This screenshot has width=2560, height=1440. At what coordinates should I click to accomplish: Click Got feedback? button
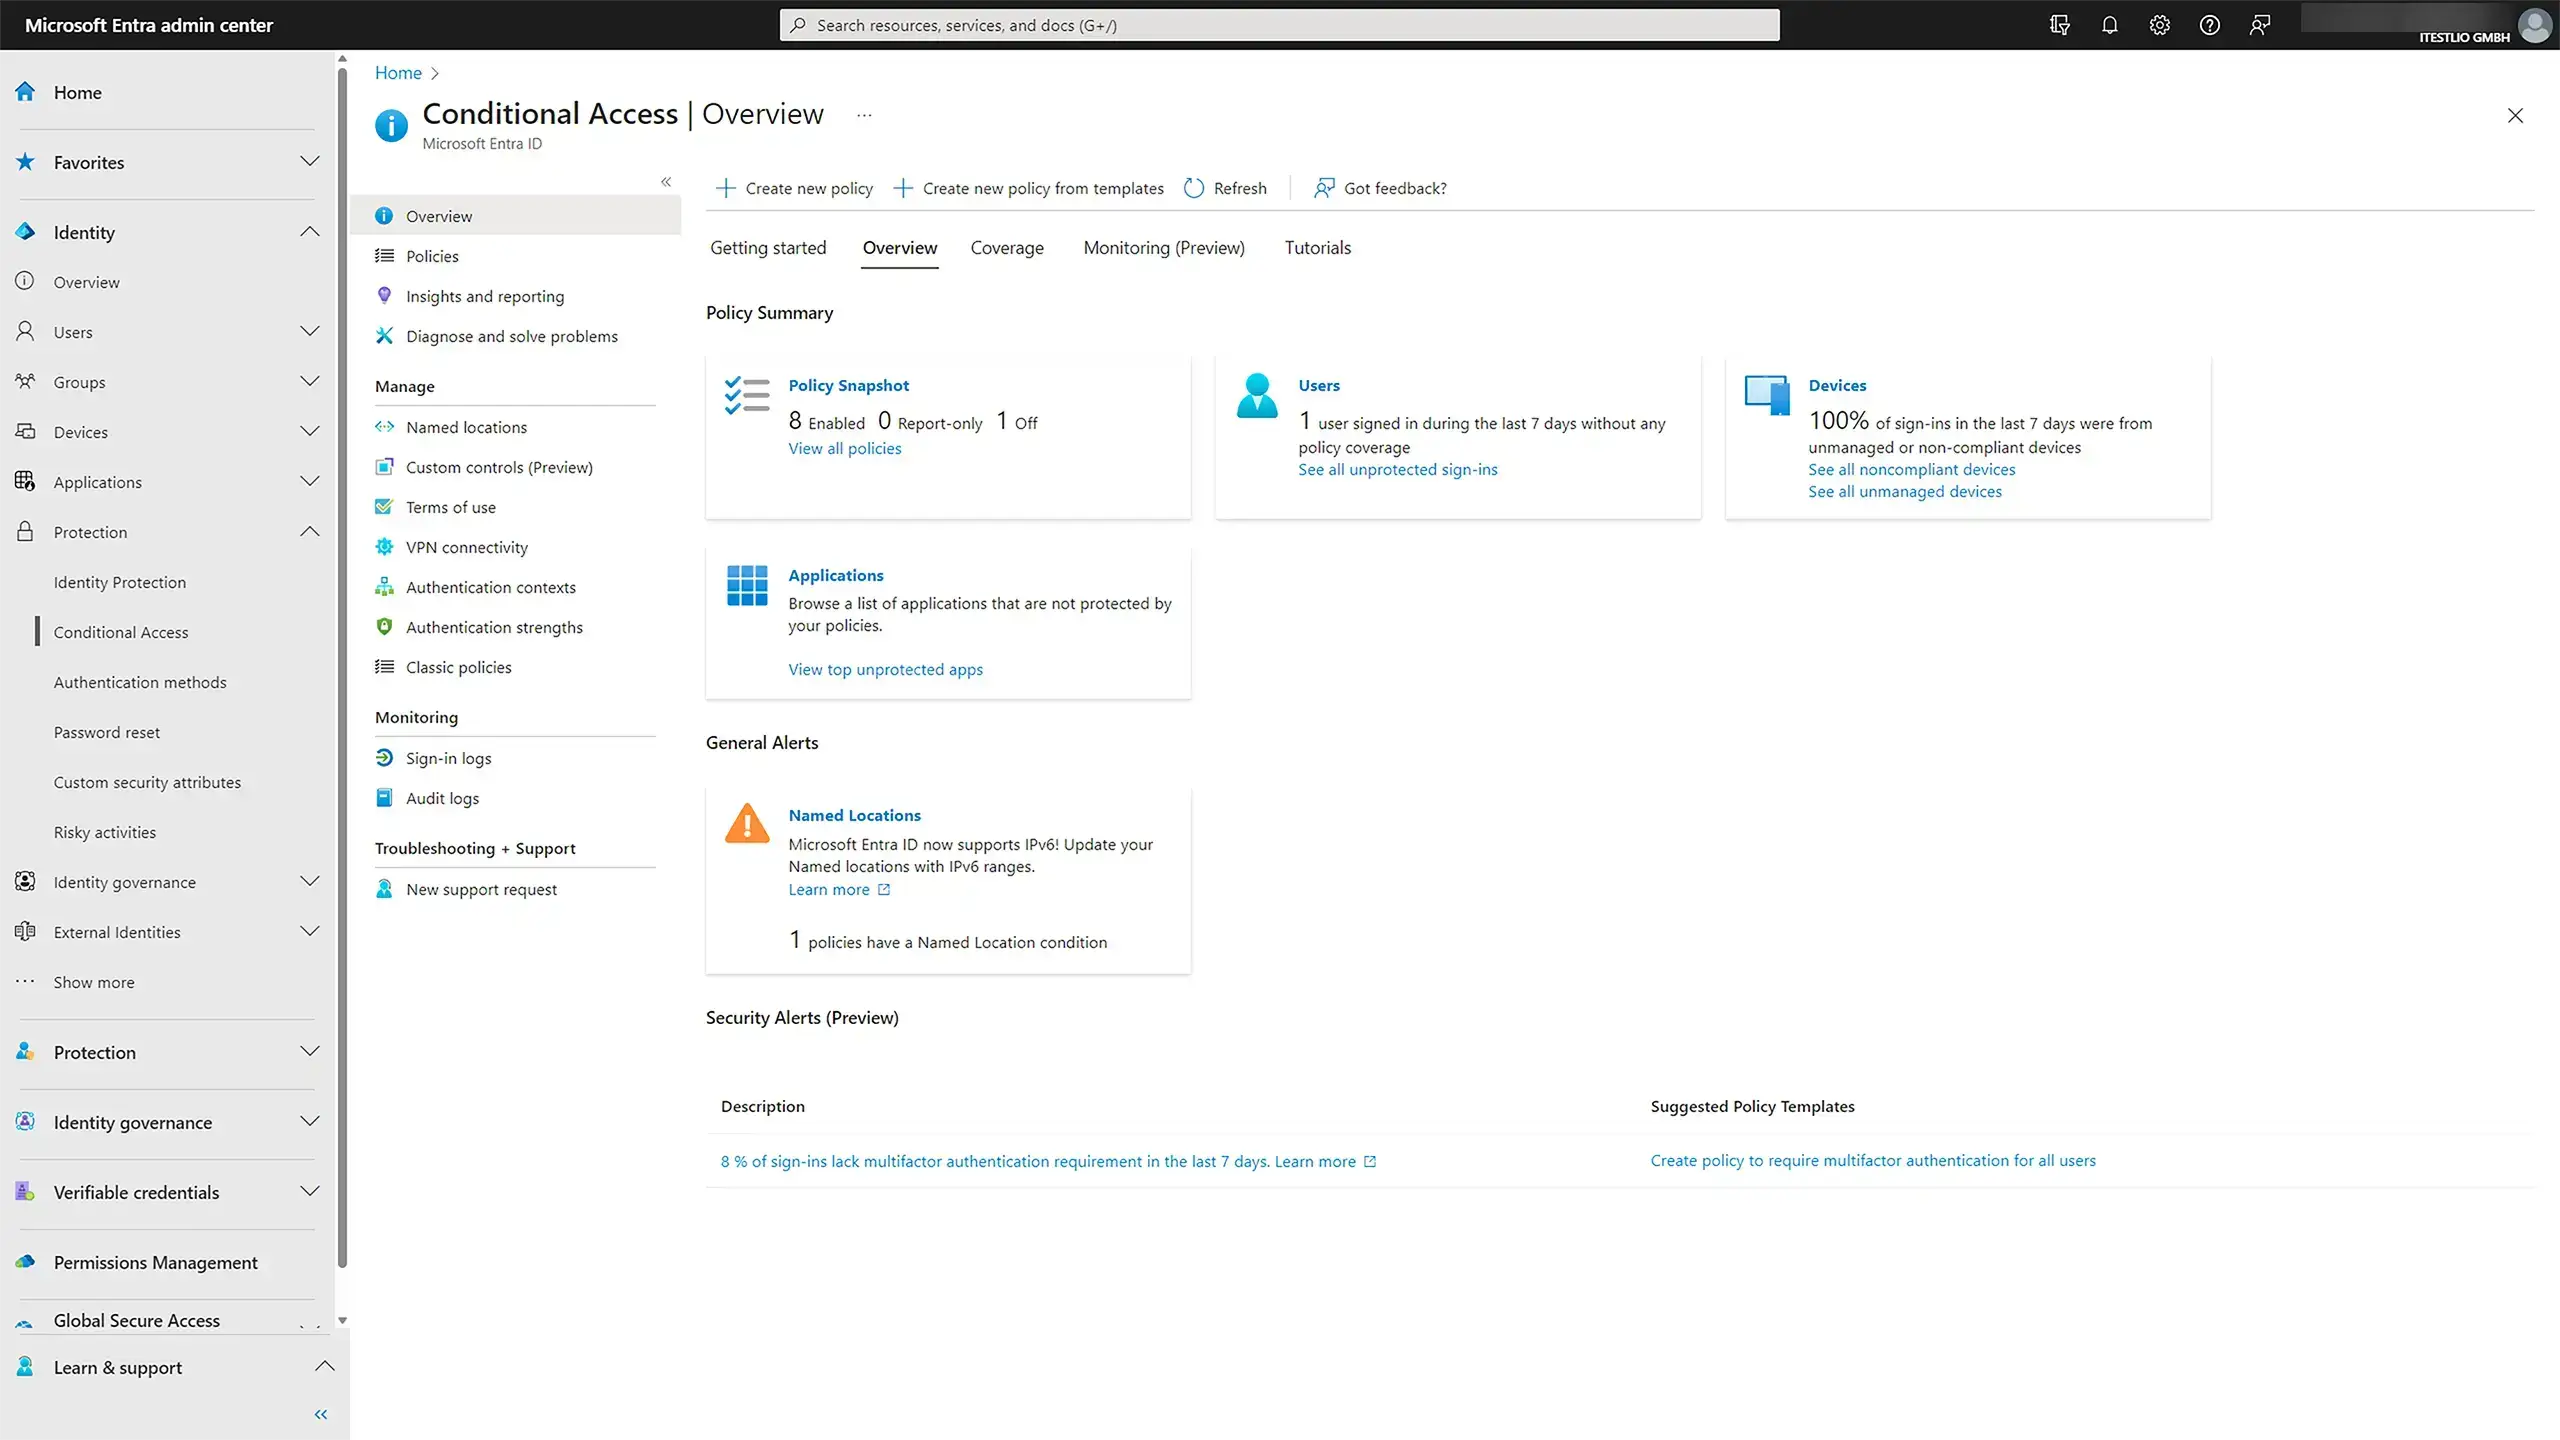point(1380,188)
